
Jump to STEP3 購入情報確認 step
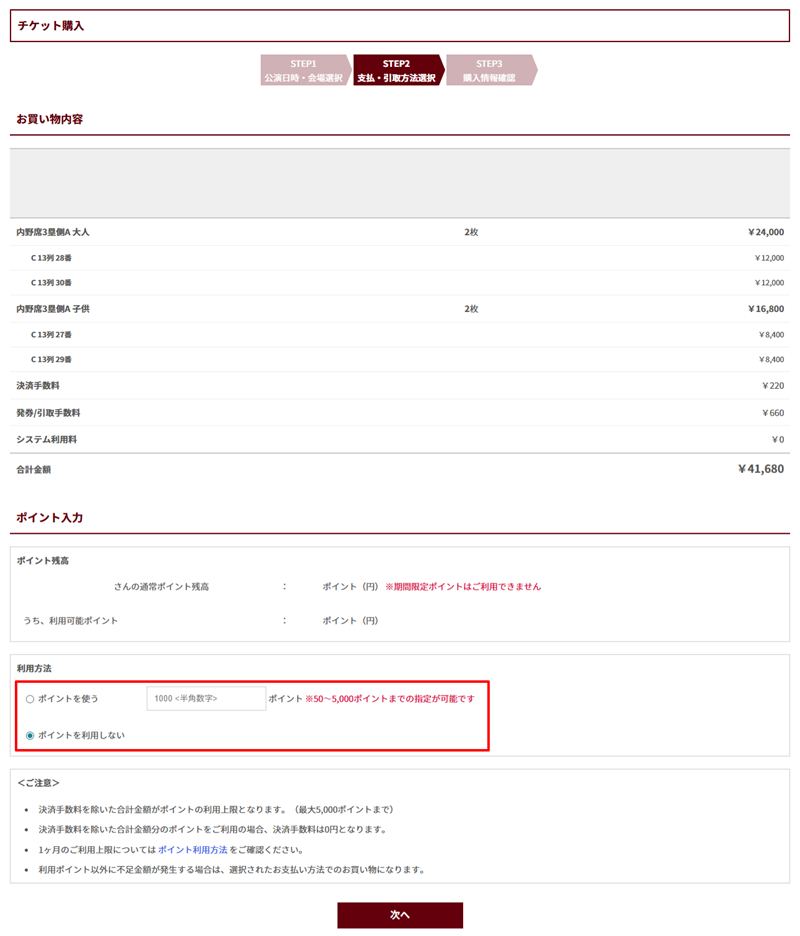coord(489,70)
